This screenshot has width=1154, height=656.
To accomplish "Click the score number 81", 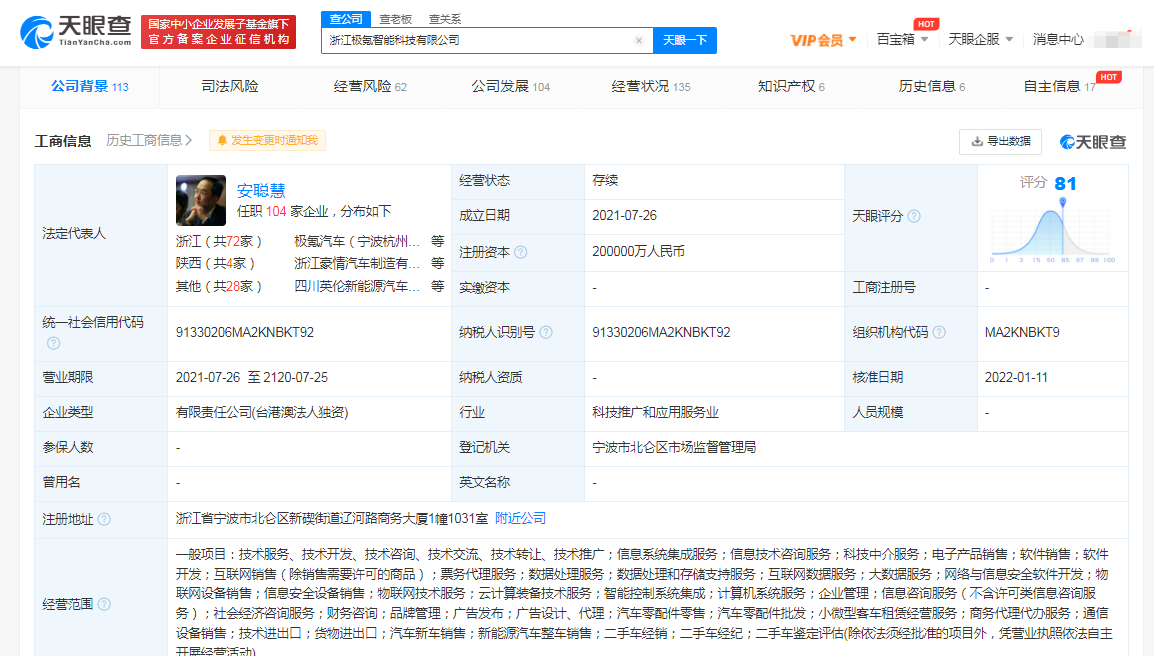I will tap(1065, 183).
